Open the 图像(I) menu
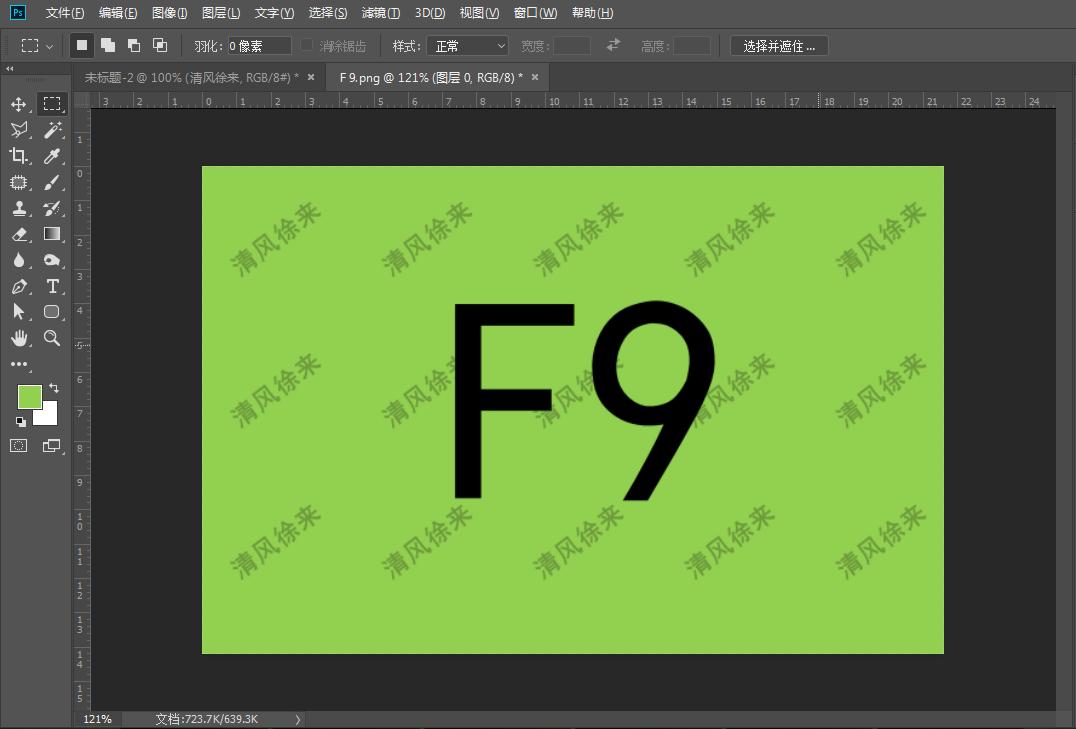Image resolution: width=1076 pixels, height=729 pixels. click(169, 13)
